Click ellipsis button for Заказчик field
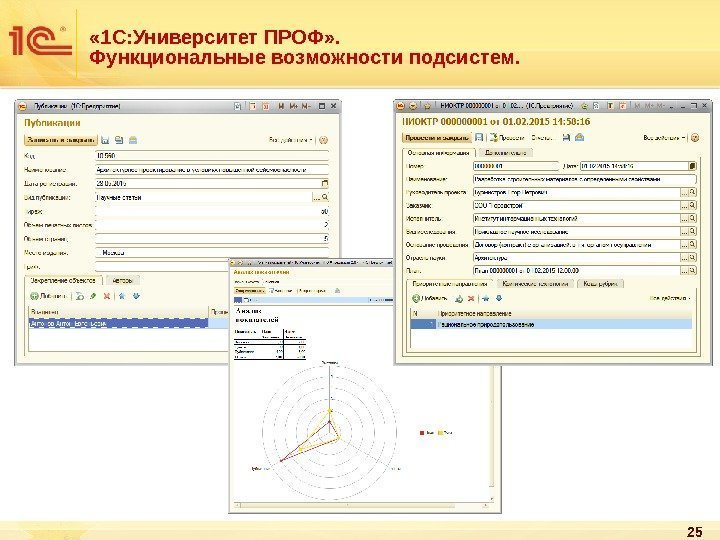720x540 pixels. point(684,205)
